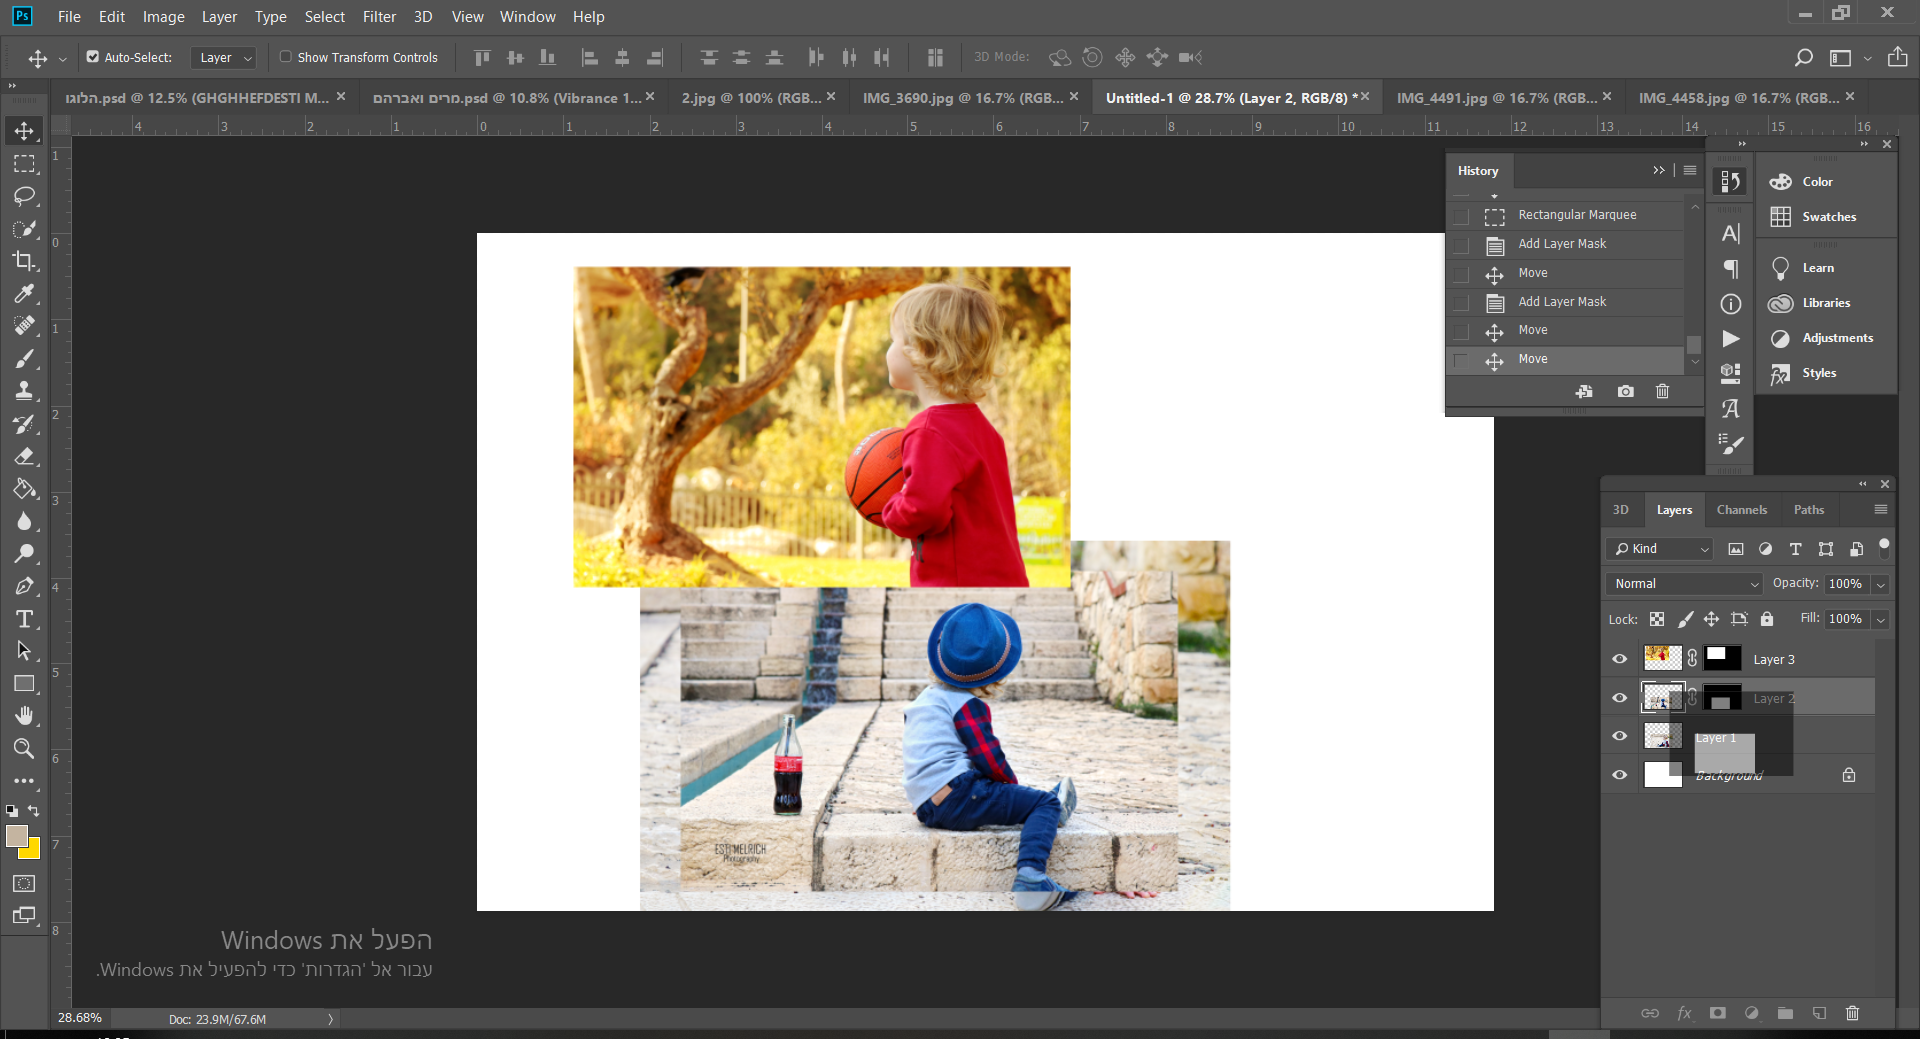Select the Hand tool

click(x=24, y=716)
